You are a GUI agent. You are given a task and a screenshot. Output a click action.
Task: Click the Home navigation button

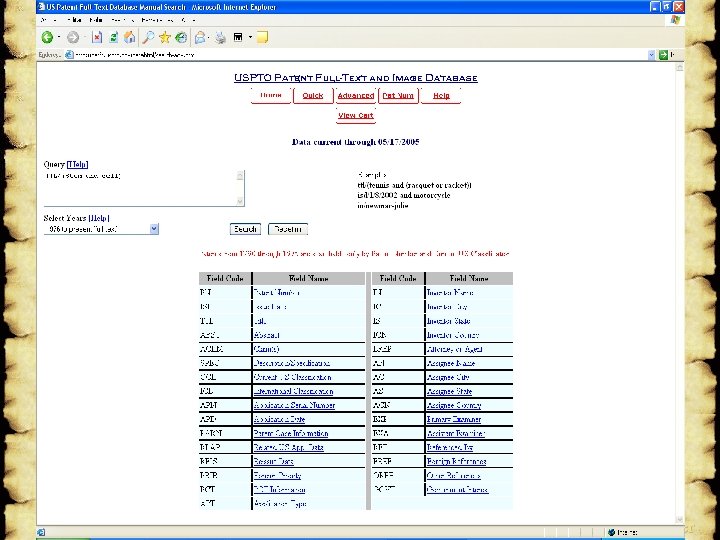[271, 96]
